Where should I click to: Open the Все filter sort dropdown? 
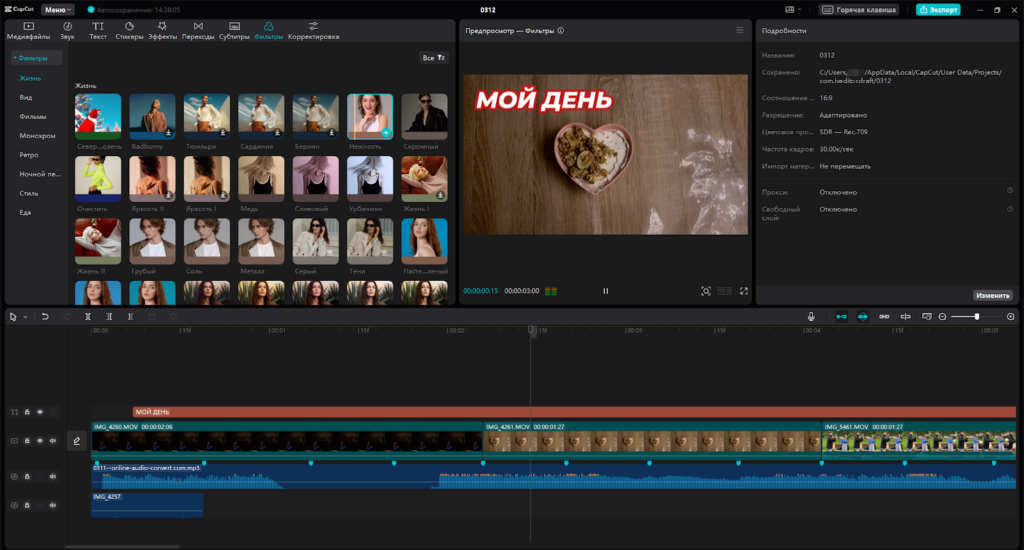click(434, 58)
